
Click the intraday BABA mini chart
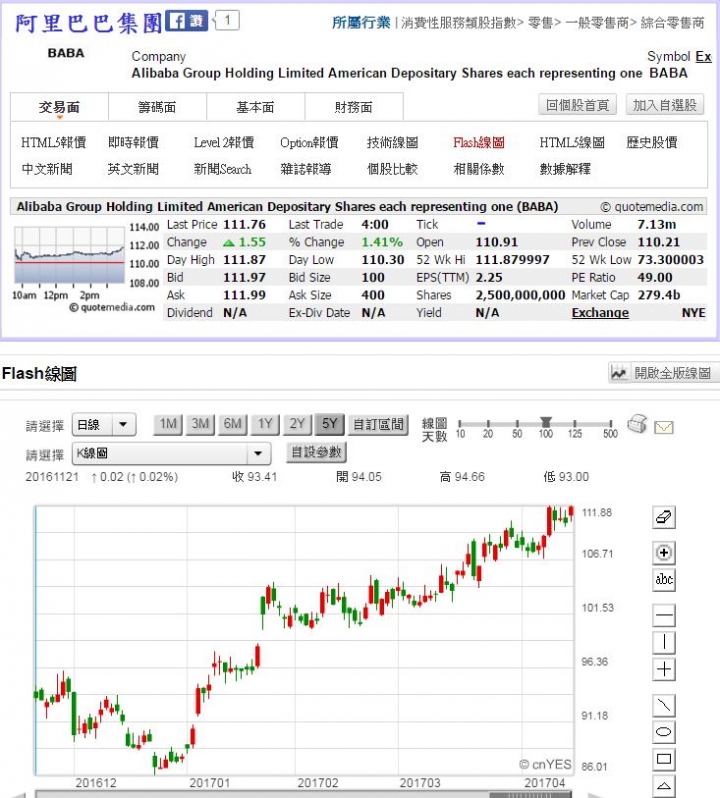(x=70, y=255)
